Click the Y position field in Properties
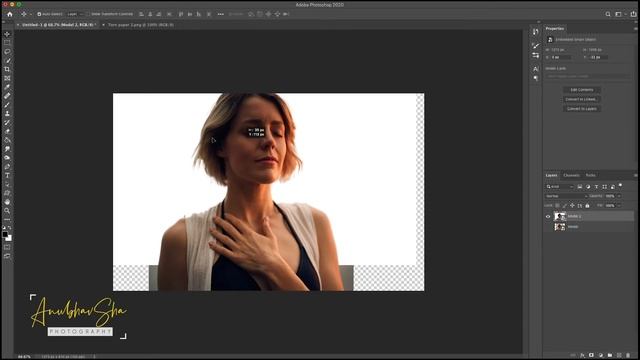This screenshot has height=360, width=640. (598, 58)
